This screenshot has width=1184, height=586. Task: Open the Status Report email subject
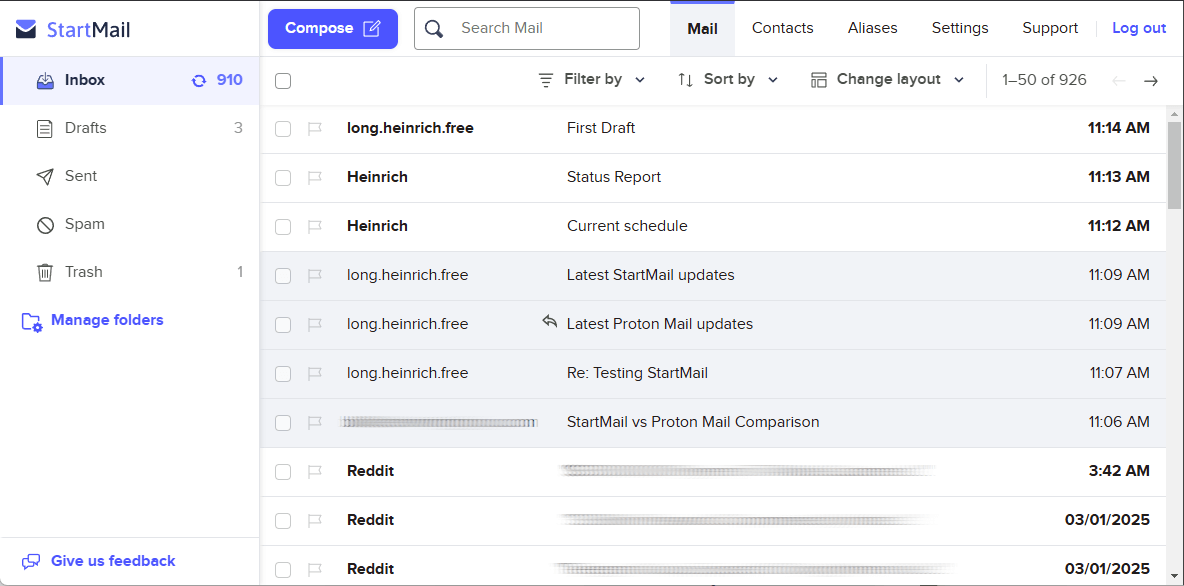coord(614,177)
